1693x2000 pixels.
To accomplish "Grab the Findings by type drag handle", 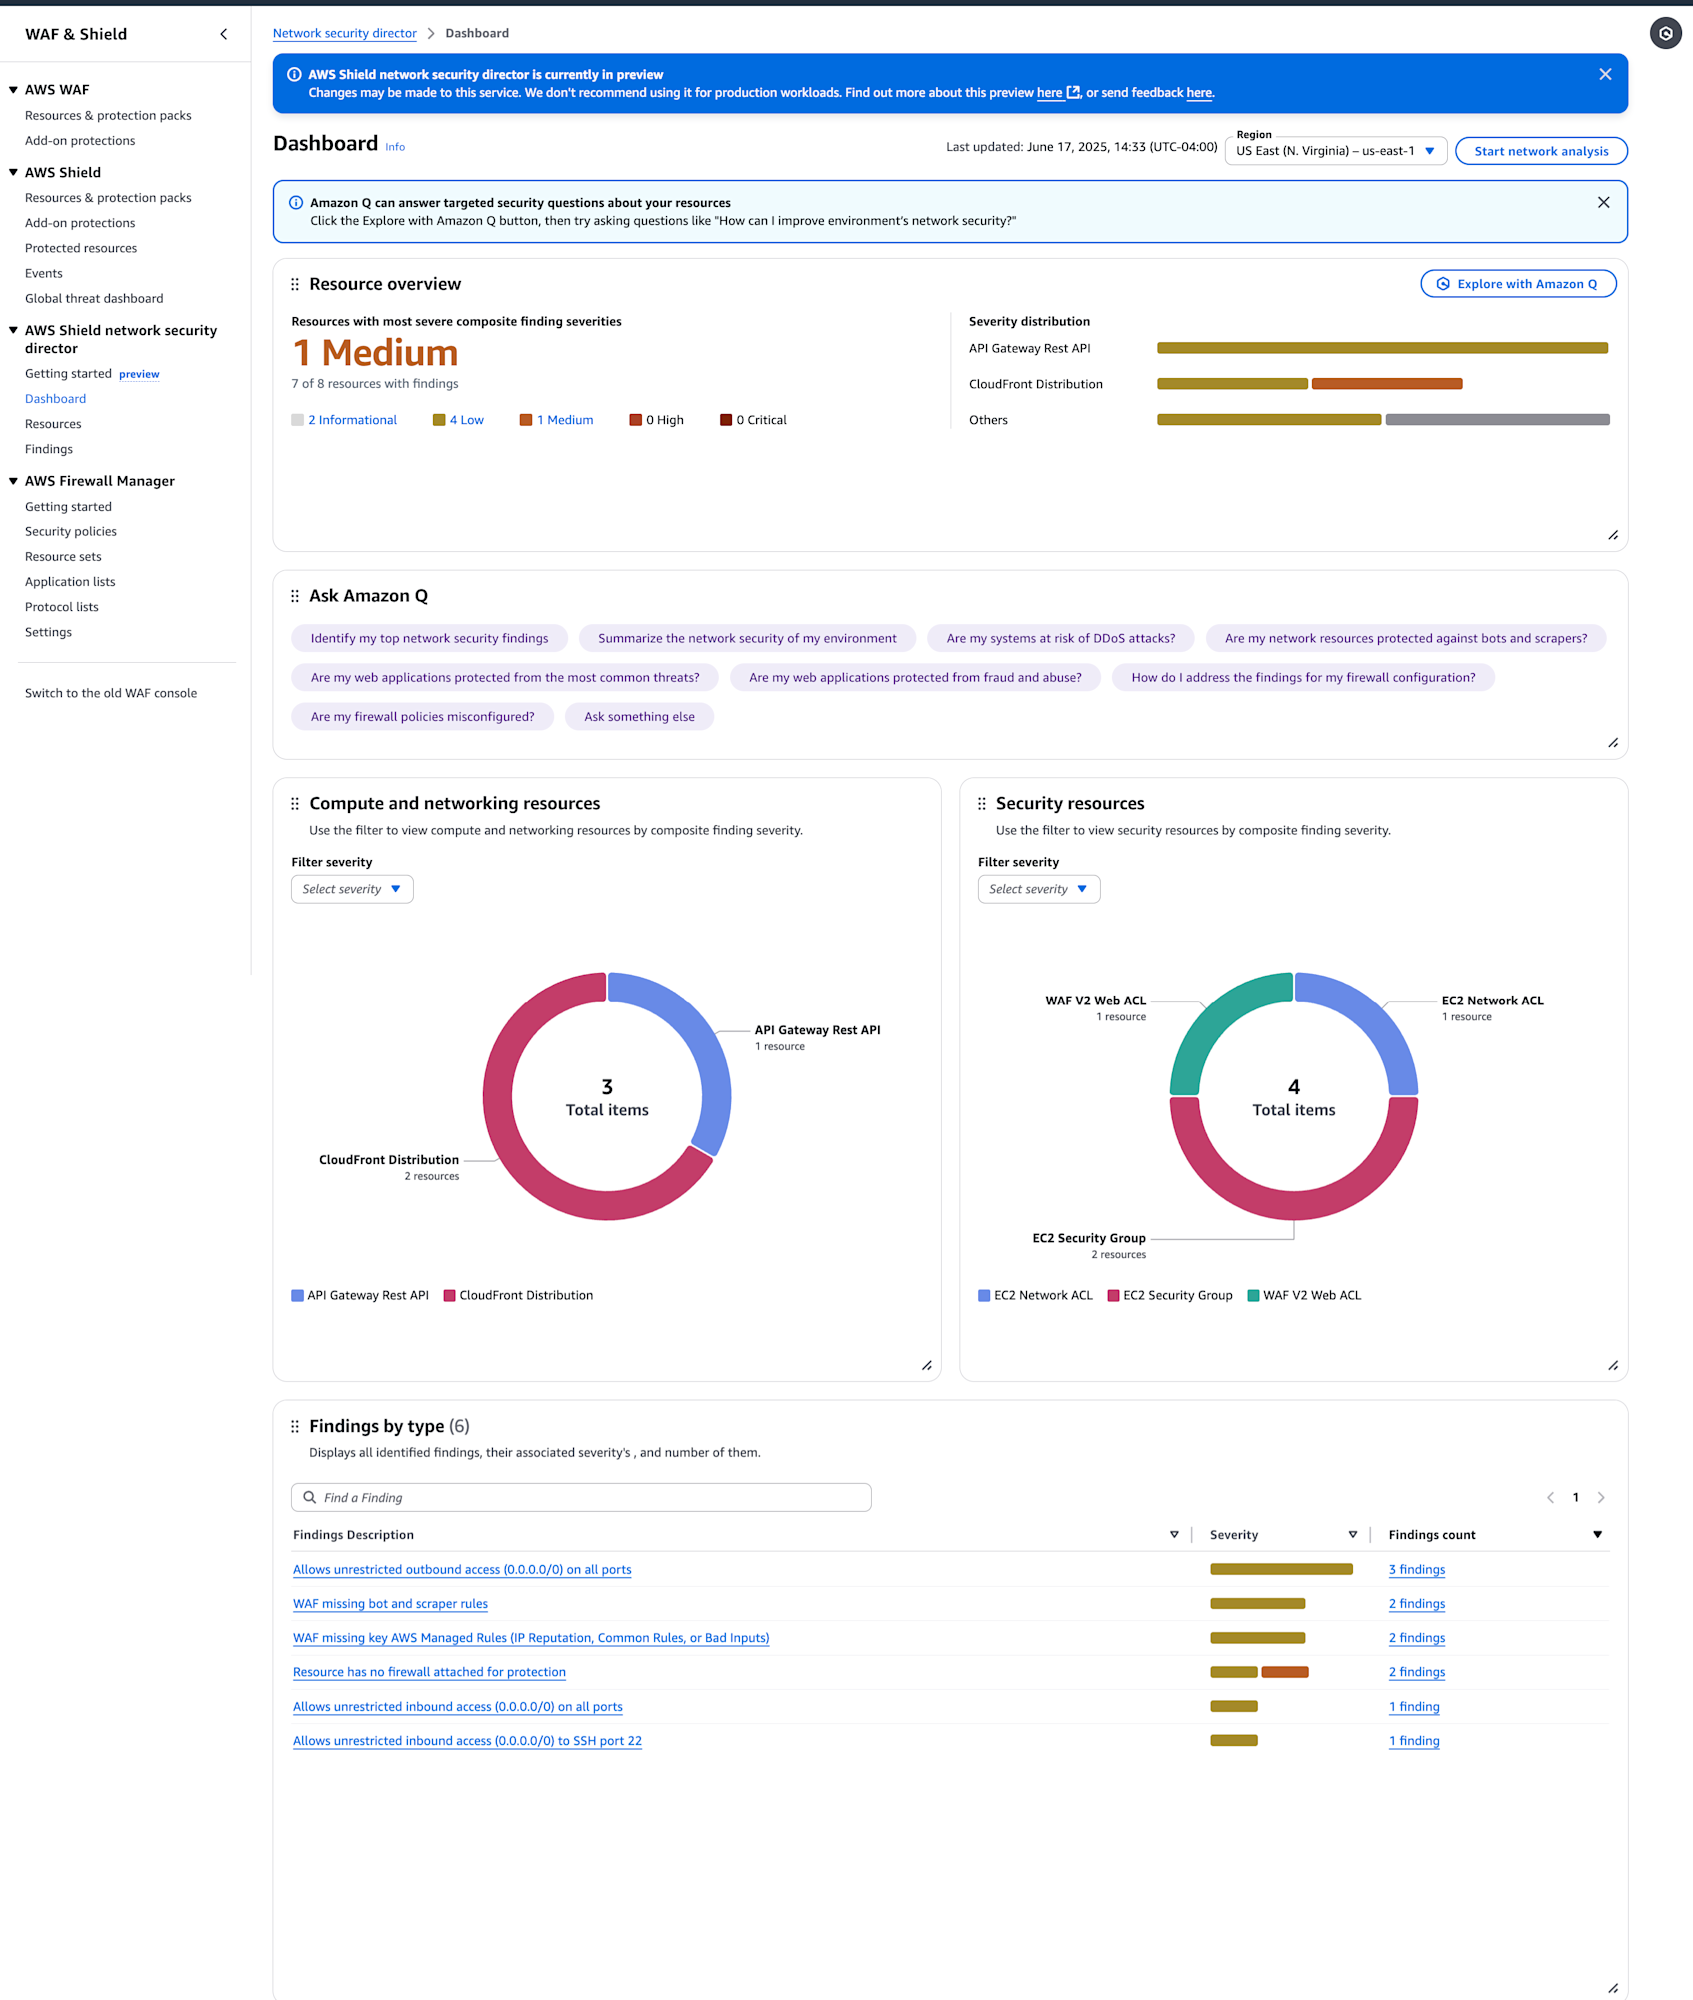I will [x=295, y=1427].
